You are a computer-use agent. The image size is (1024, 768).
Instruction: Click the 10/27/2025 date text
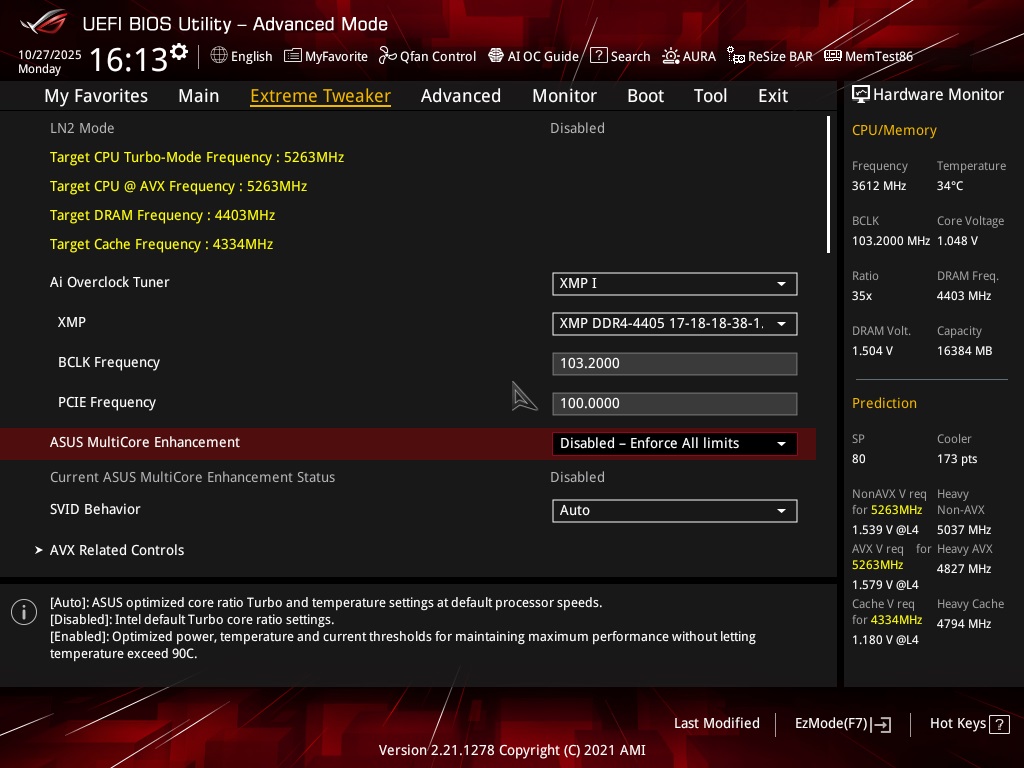pyautogui.click(x=50, y=55)
